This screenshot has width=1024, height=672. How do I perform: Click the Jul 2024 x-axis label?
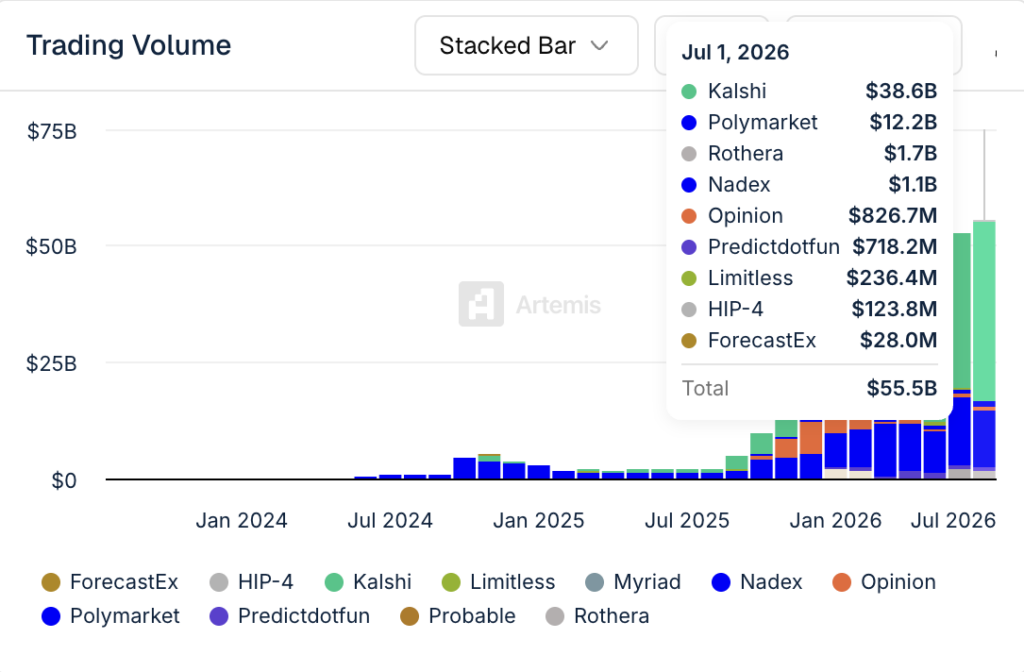tap(390, 520)
